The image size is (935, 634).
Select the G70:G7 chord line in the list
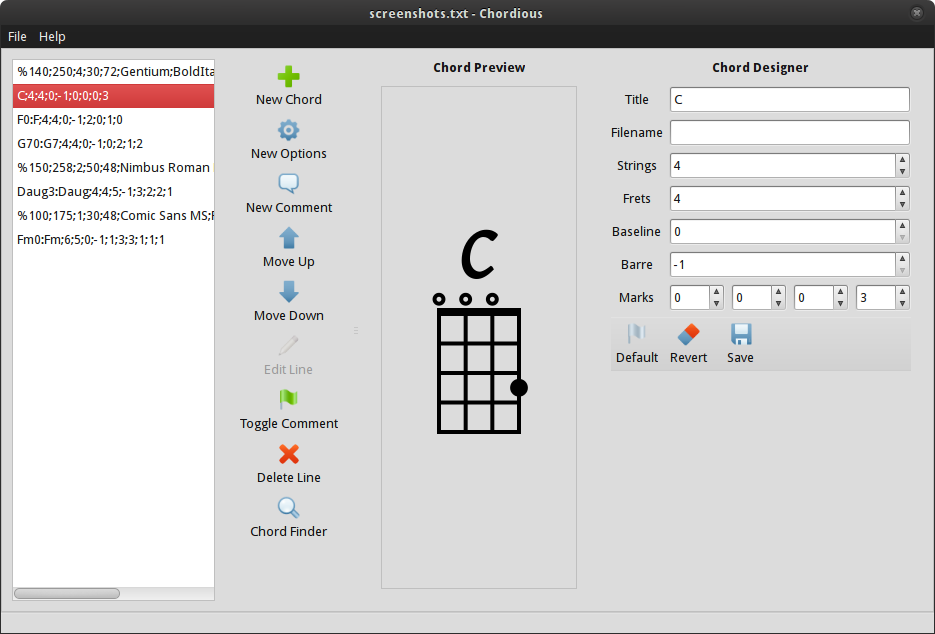coord(80,144)
